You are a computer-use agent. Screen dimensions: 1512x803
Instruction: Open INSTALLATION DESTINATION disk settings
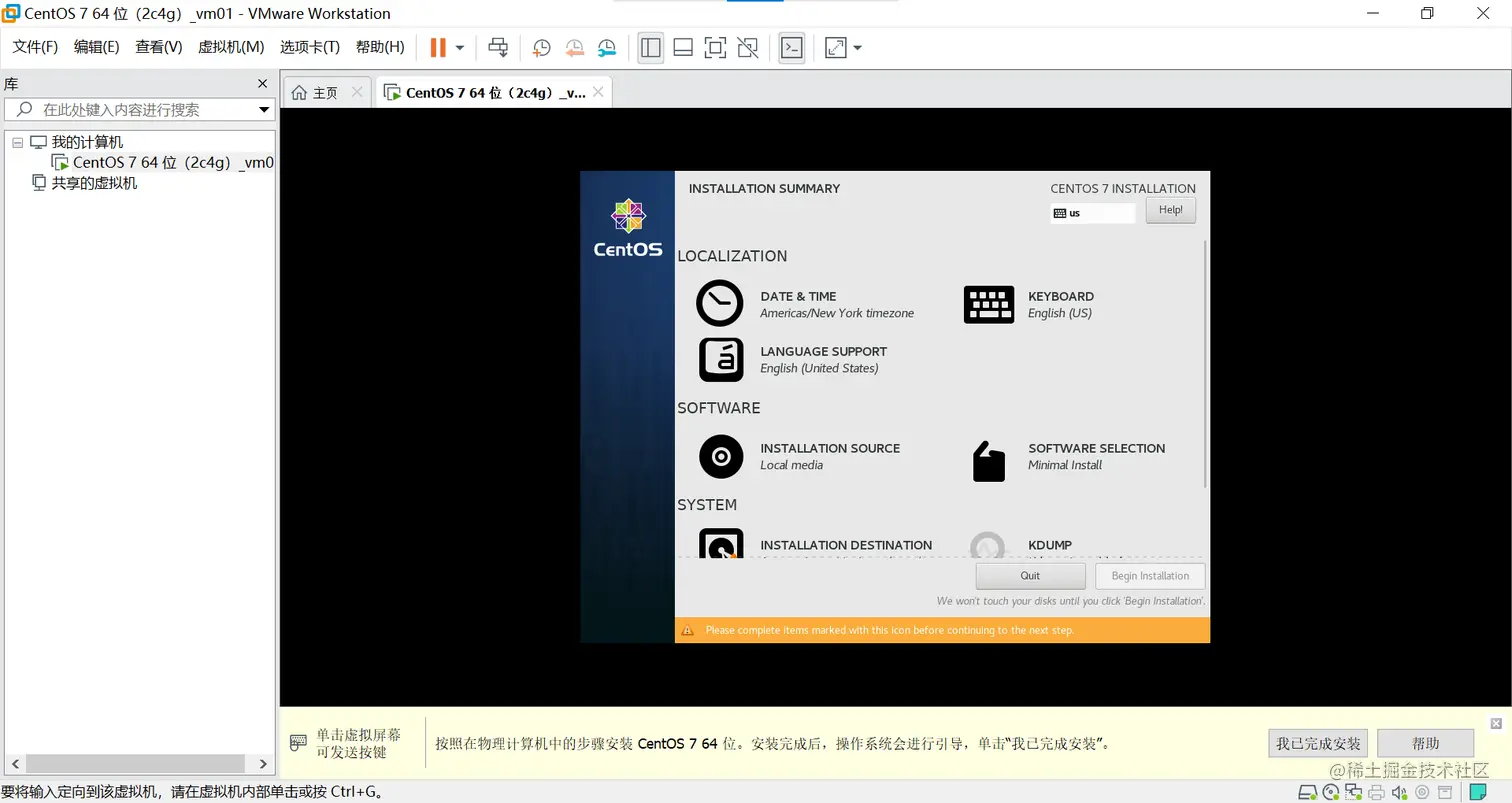tap(815, 545)
